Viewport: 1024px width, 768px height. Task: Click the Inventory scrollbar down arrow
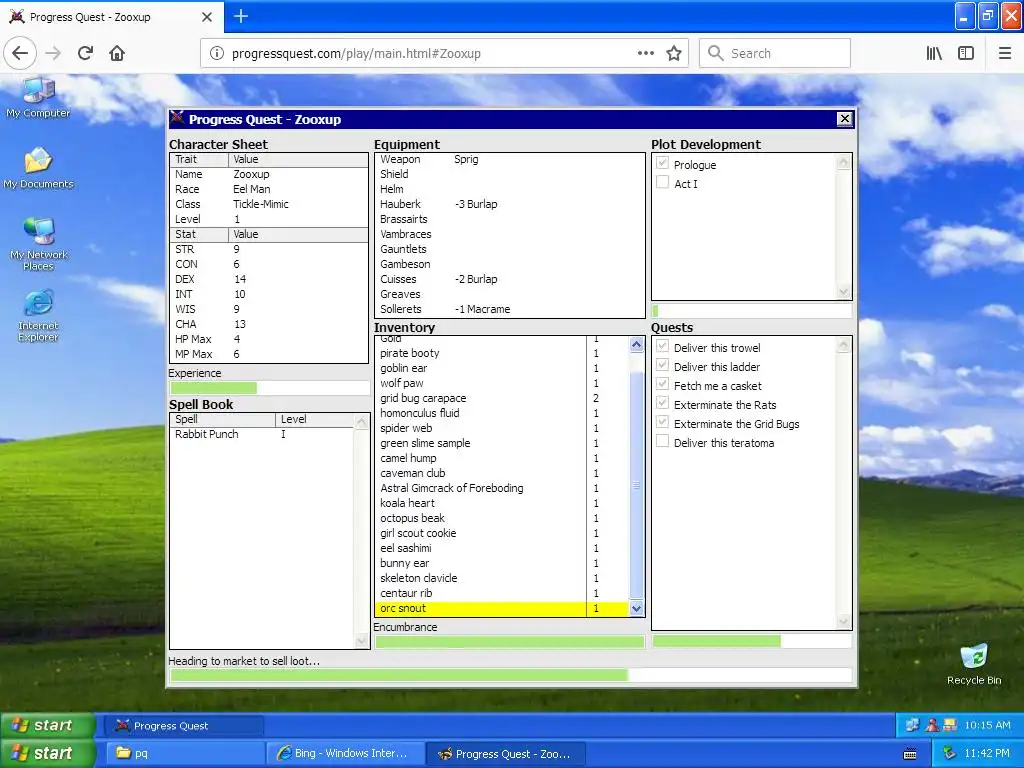coord(636,609)
